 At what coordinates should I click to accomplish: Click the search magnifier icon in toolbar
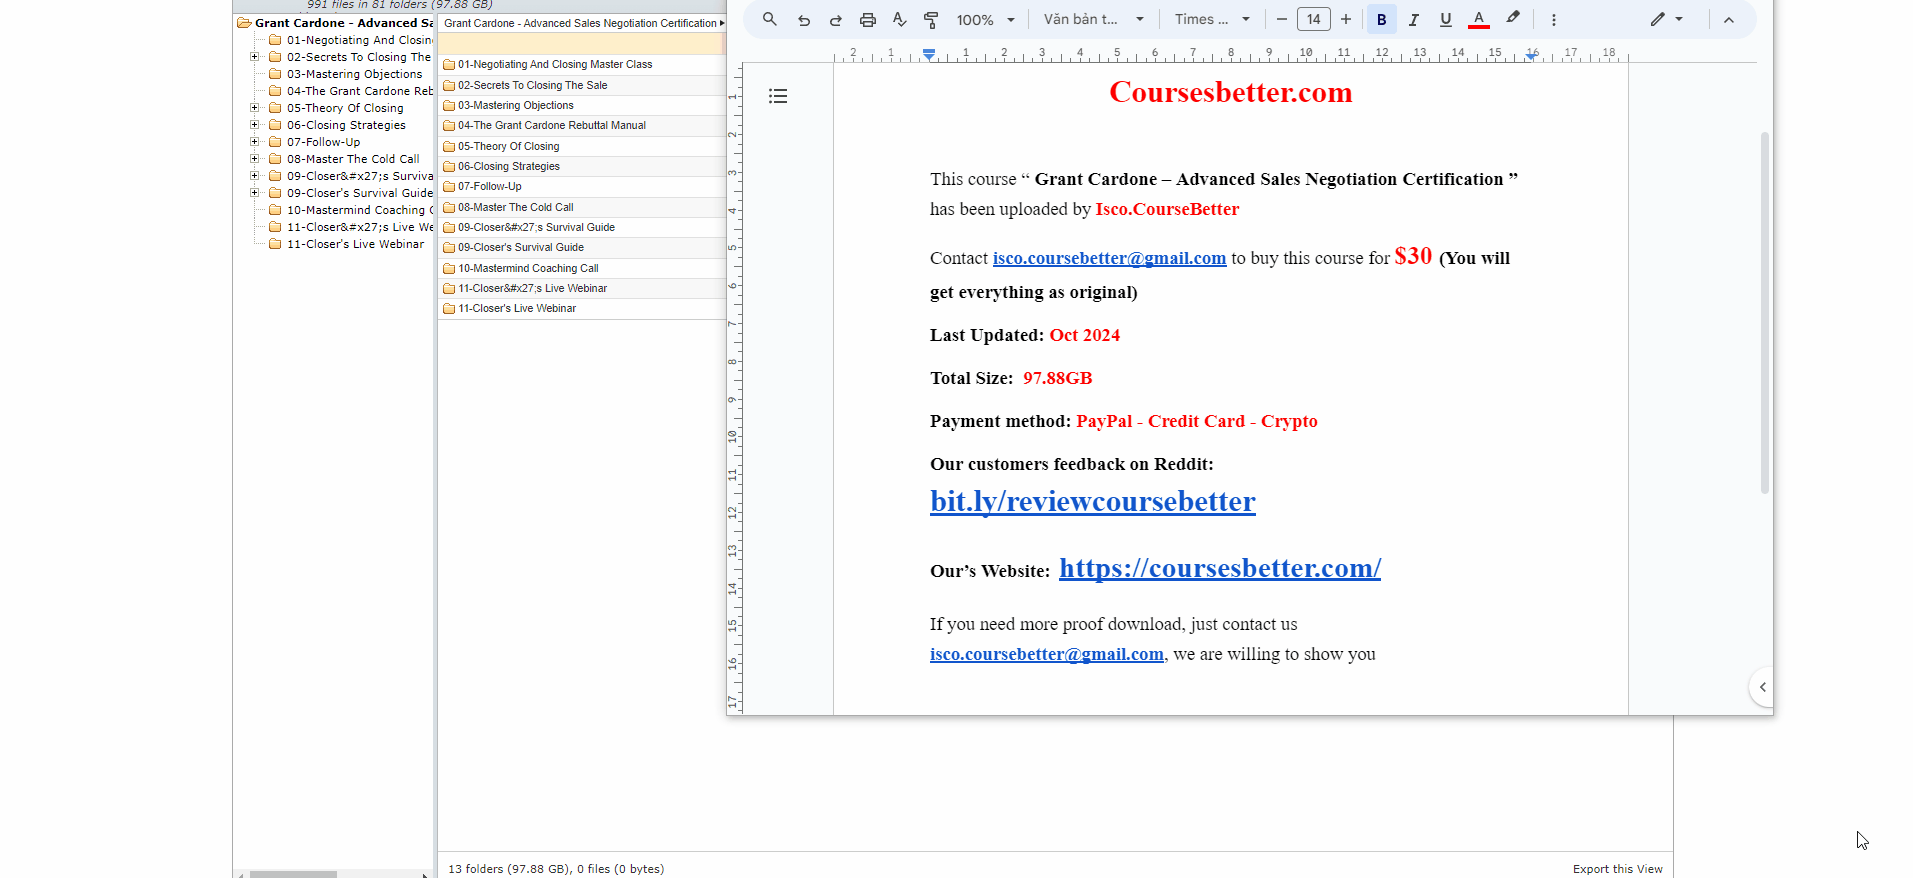coord(769,19)
